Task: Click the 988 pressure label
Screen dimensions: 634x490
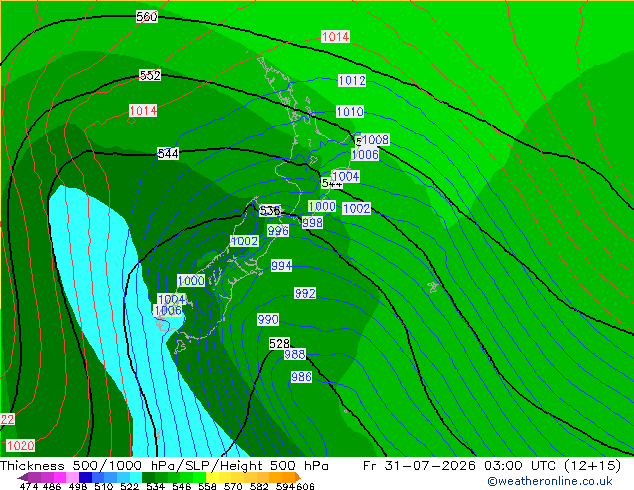Action: [295, 354]
